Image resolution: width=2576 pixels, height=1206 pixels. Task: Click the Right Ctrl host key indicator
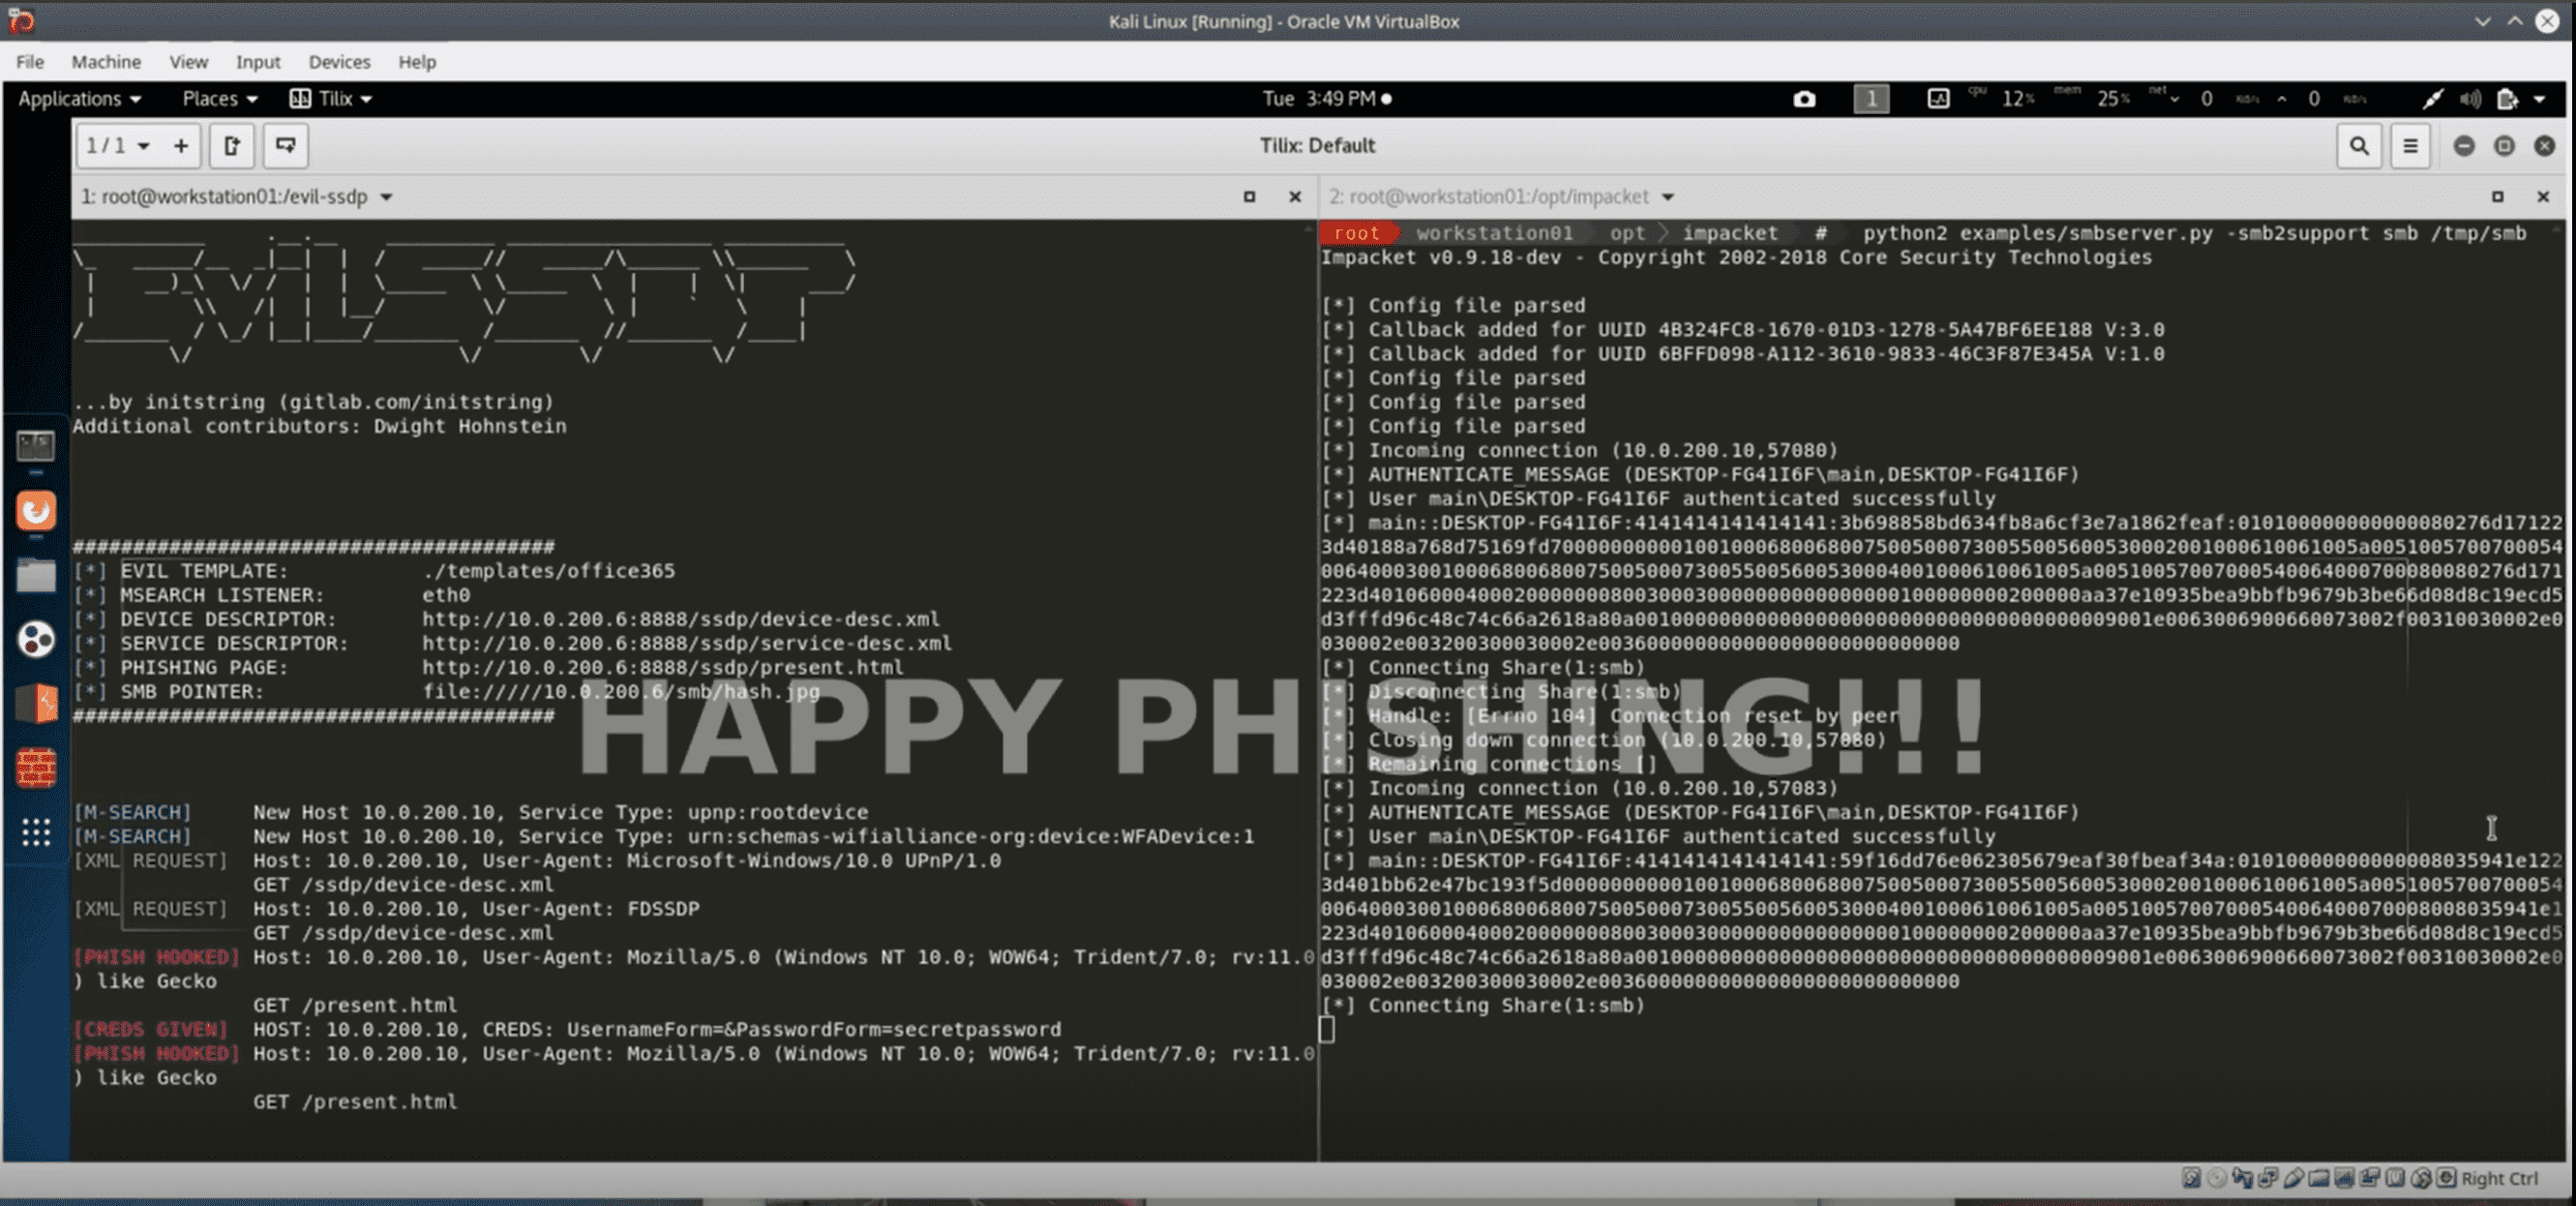[2499, 1178]
